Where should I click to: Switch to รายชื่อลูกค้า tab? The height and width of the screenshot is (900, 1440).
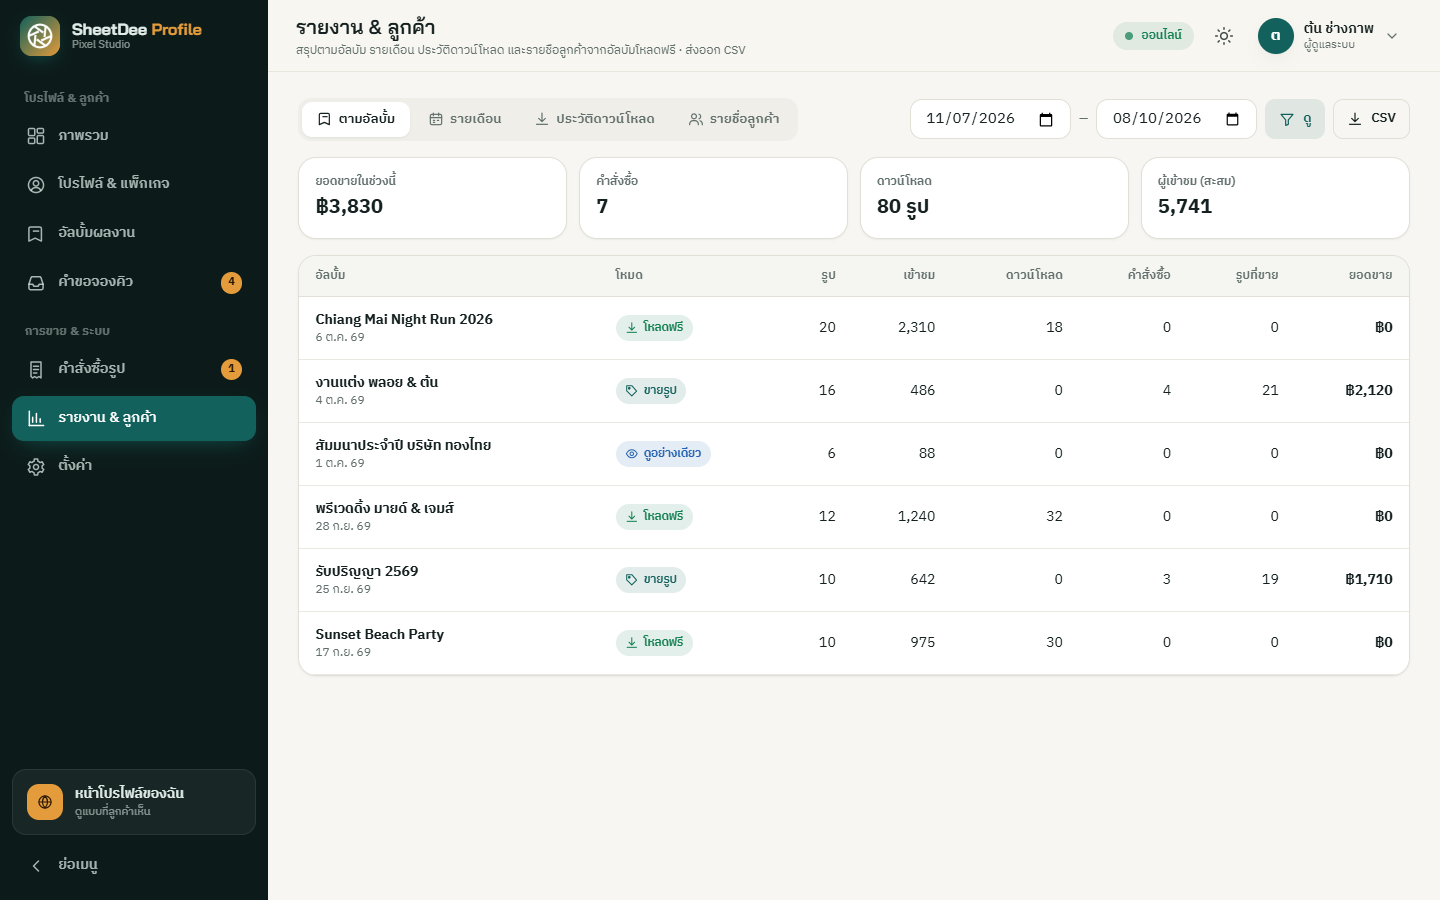pyautogui.click(x=734, y=119)
